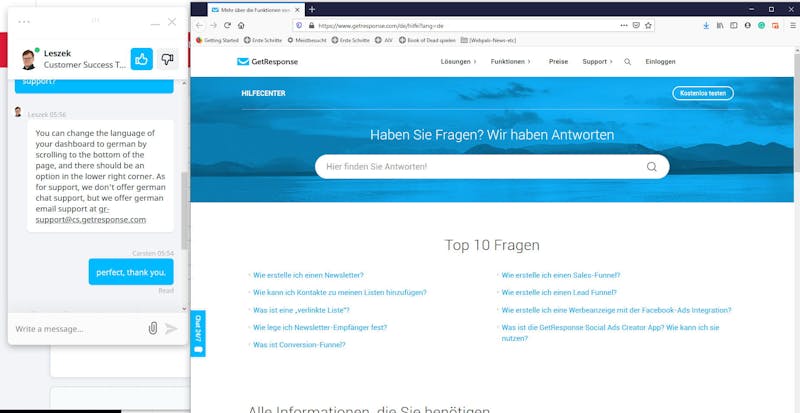Toggle the Firefox sidebar
The width and height of the screenshot is (800, 413).
(x=734, y=25)
